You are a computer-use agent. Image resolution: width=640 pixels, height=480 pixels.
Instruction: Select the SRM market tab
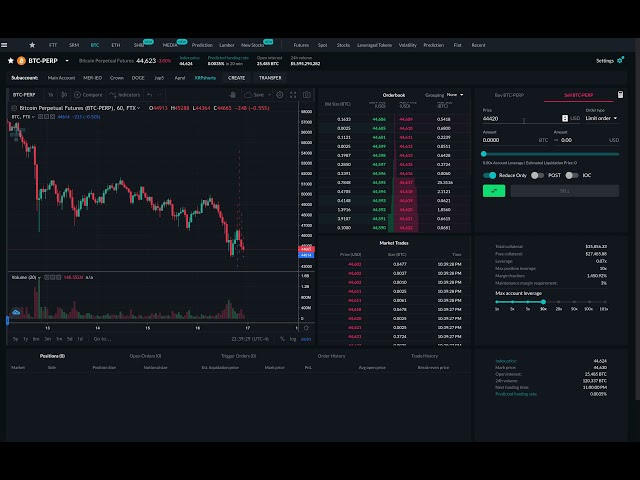(74, 45)
